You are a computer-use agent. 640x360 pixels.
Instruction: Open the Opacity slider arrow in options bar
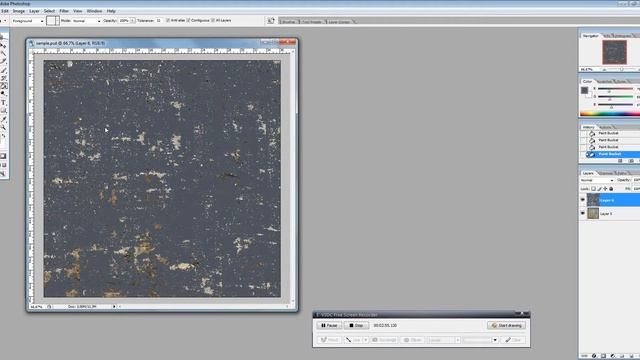(133, 20)
